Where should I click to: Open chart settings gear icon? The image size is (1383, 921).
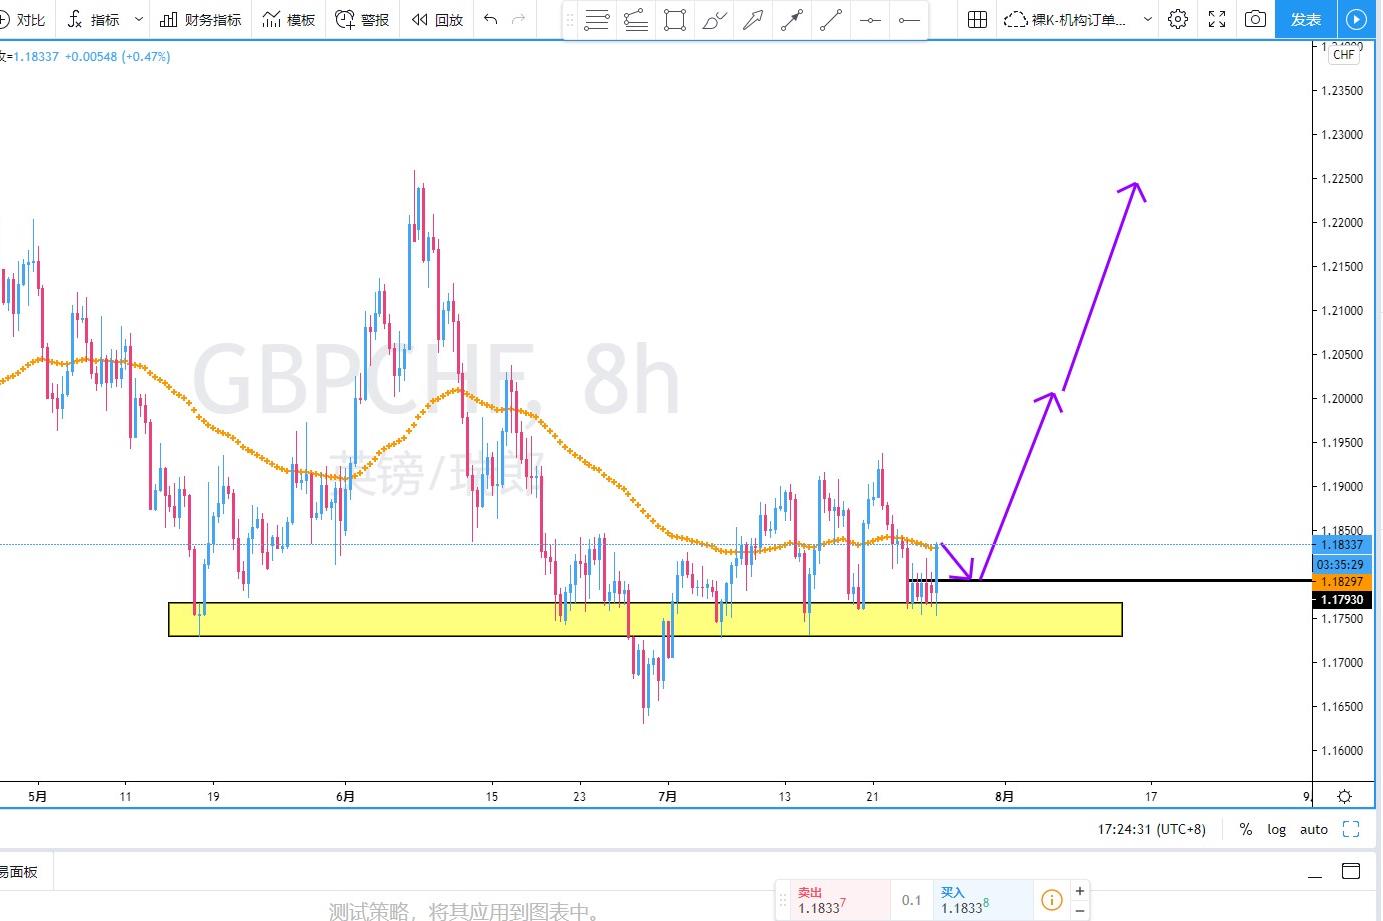(x=1178, y=19)
